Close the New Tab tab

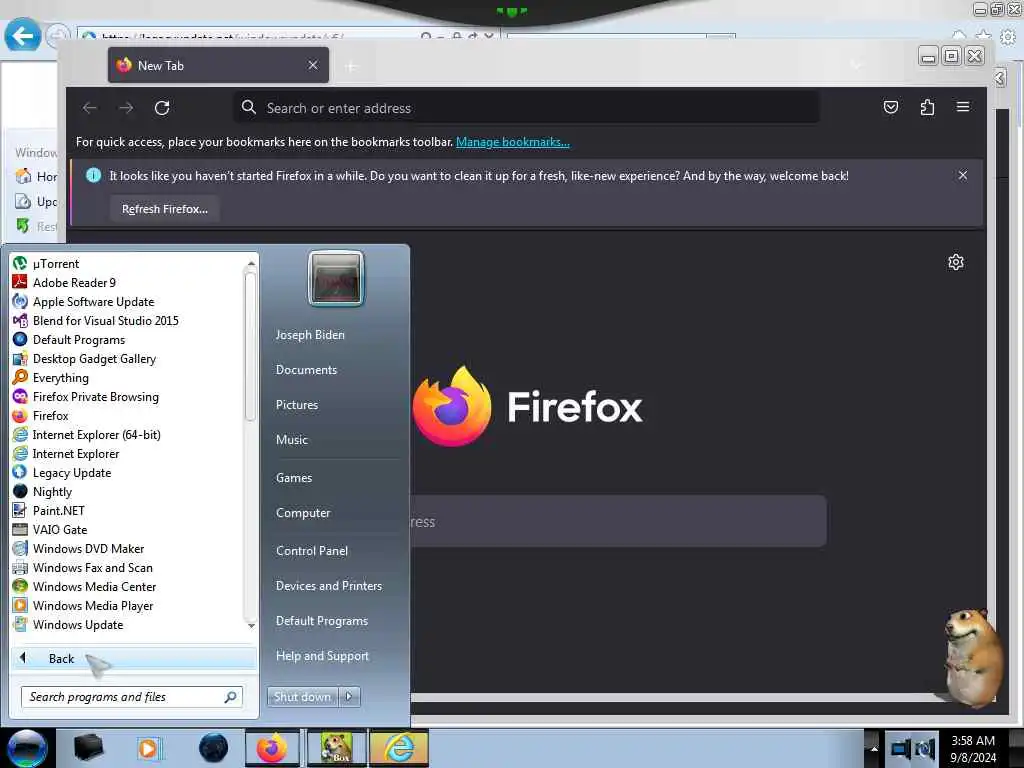pyautogui.click(x=313, y=65)
